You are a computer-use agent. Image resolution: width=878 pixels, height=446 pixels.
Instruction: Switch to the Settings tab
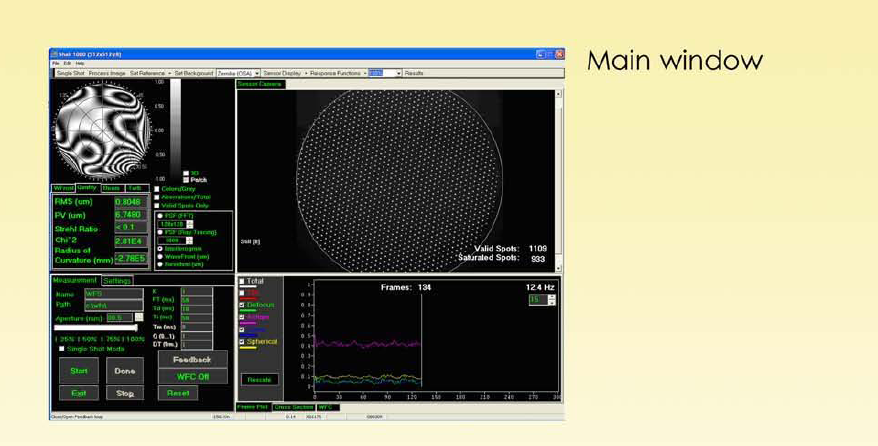click(118, 281)
